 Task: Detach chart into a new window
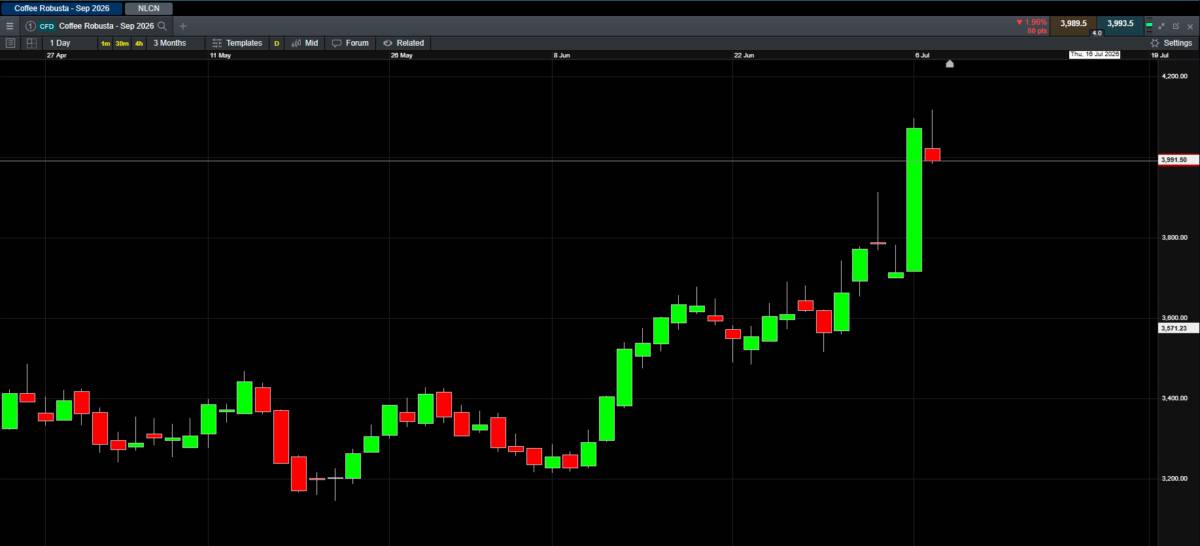[1176, 26]
